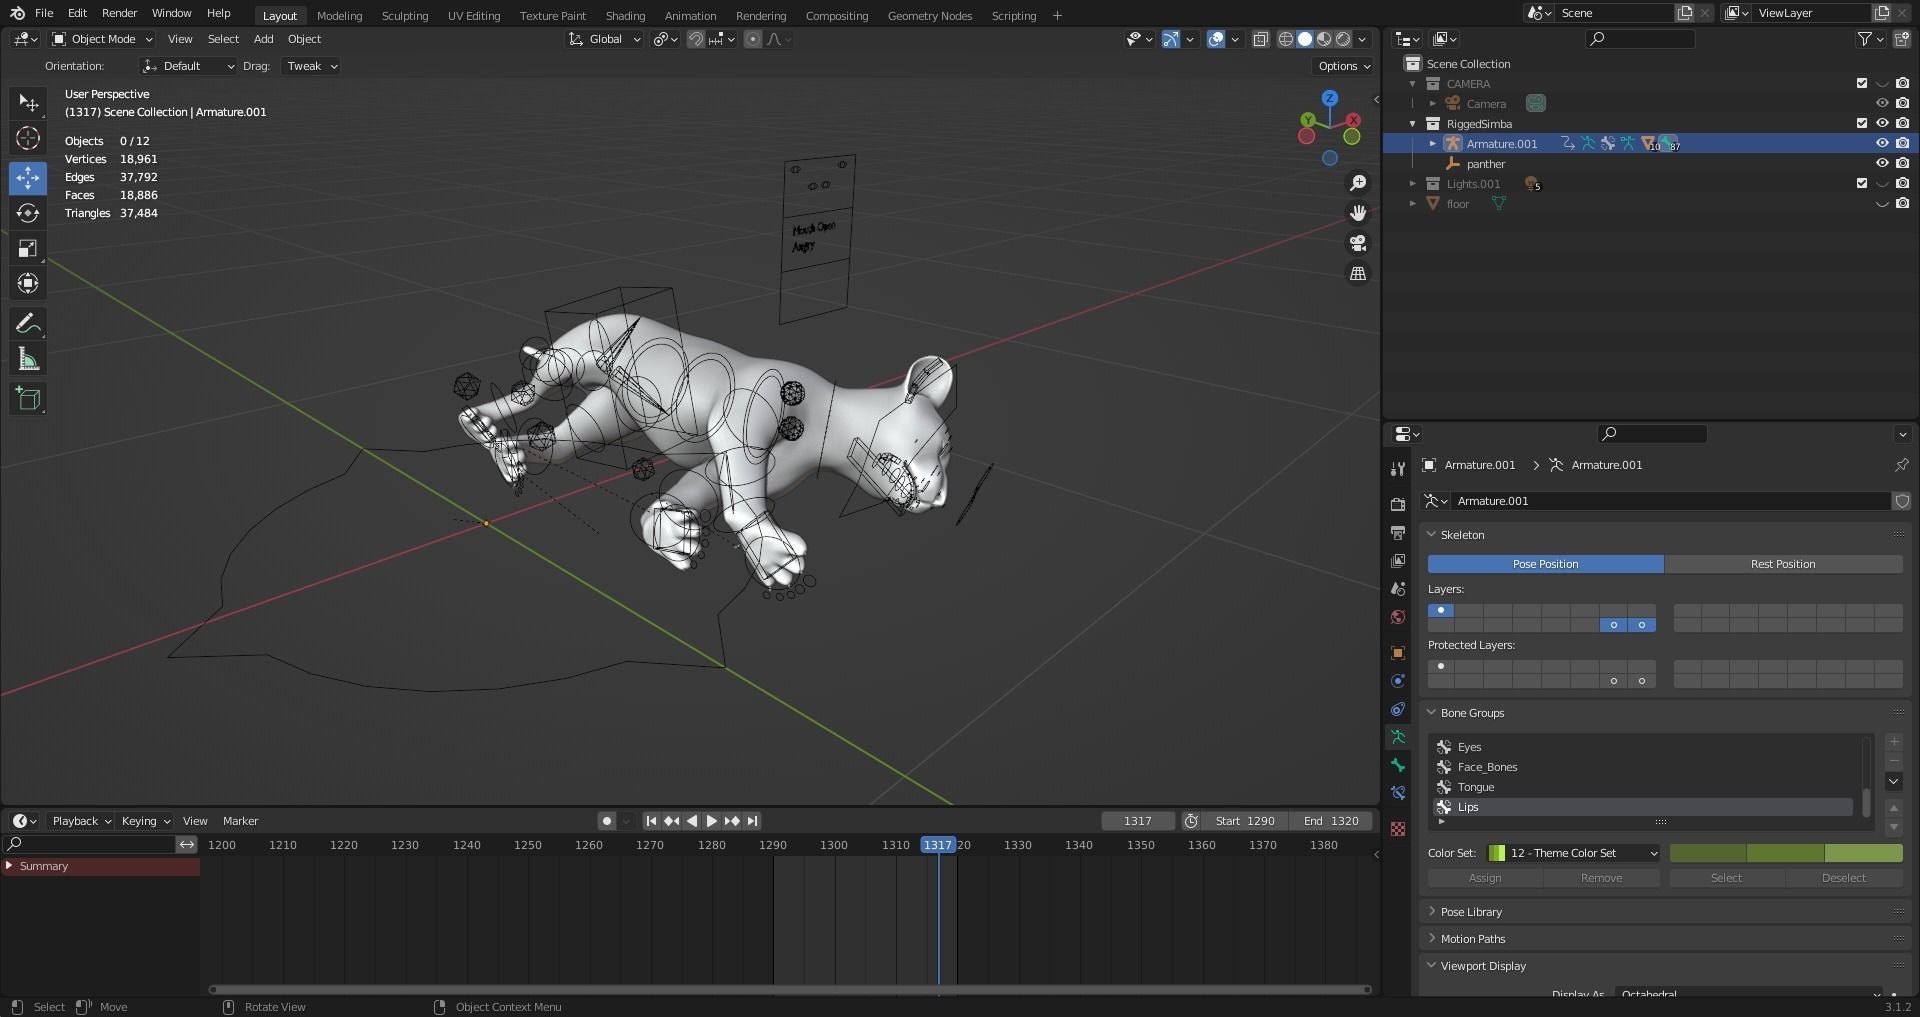This screenshot has height=1017, width=1920.
Task: Click the current frame 1317 marker
Action: pos(937,845)
